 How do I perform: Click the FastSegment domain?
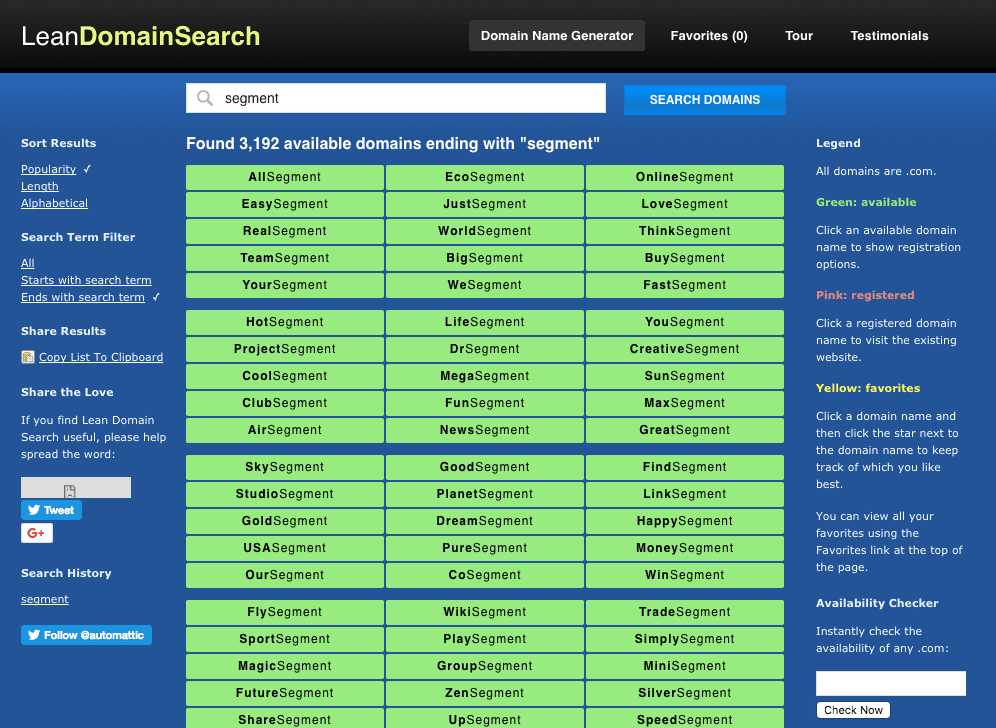685,285
